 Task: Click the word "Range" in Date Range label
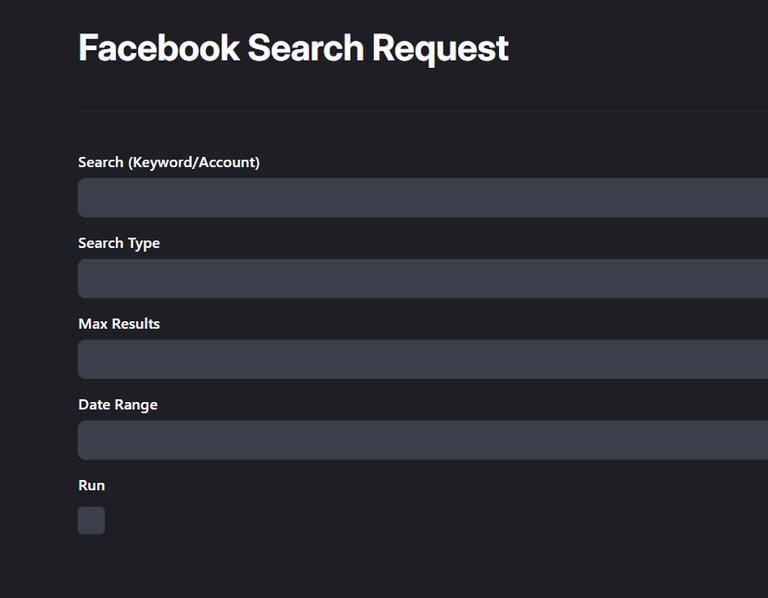(x=136, y=405)
